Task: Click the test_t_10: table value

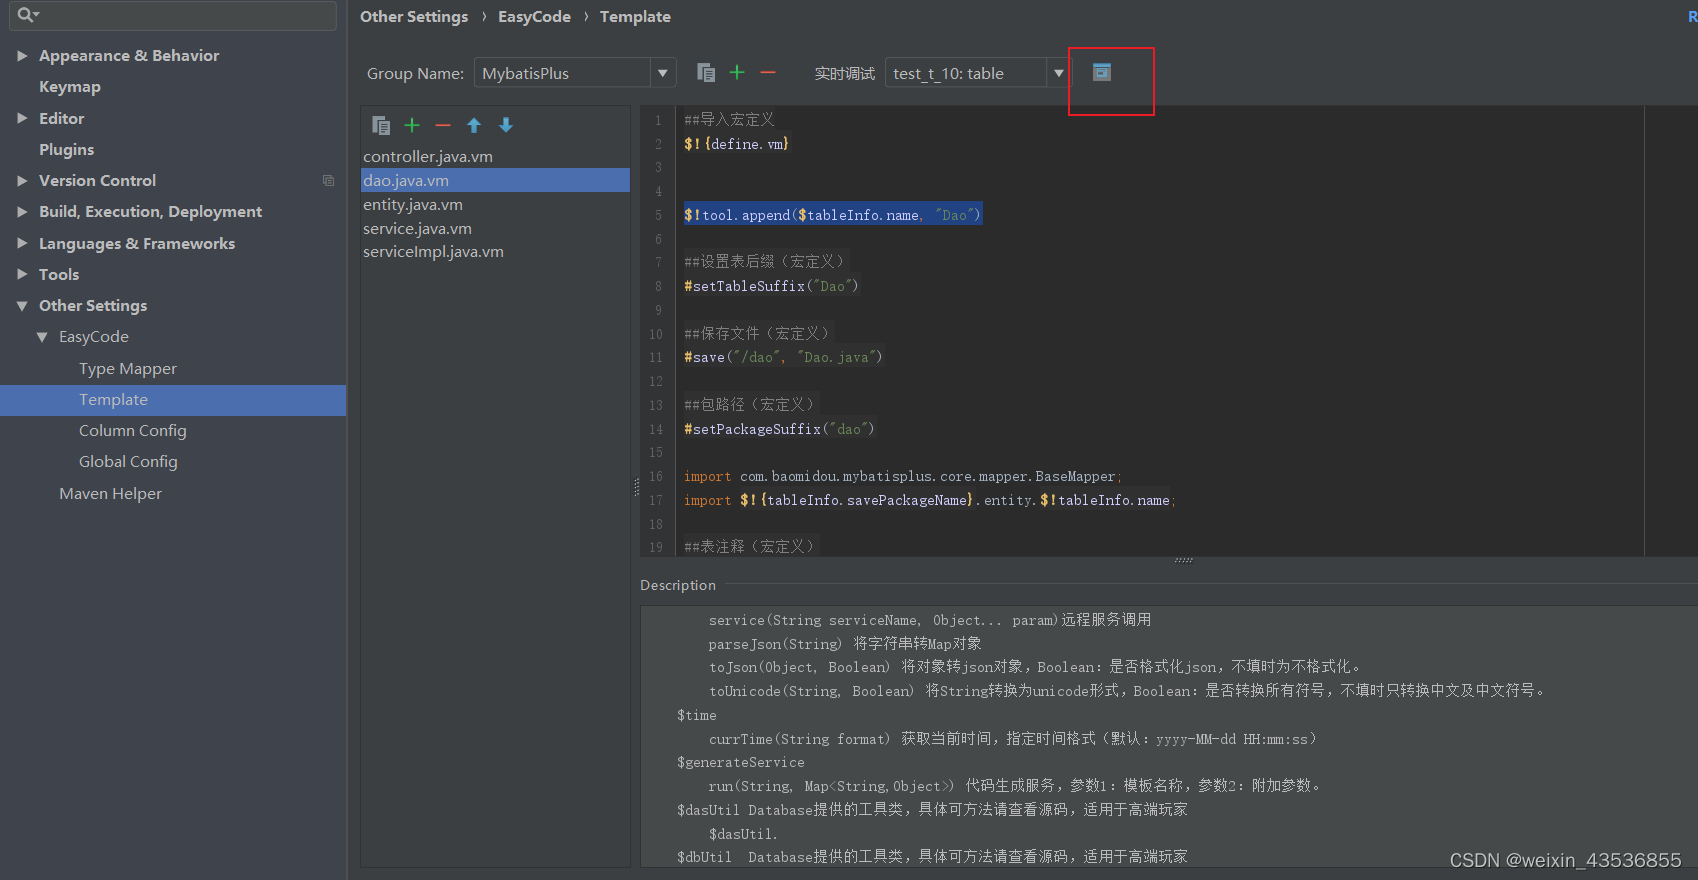Action: point(948,73)
